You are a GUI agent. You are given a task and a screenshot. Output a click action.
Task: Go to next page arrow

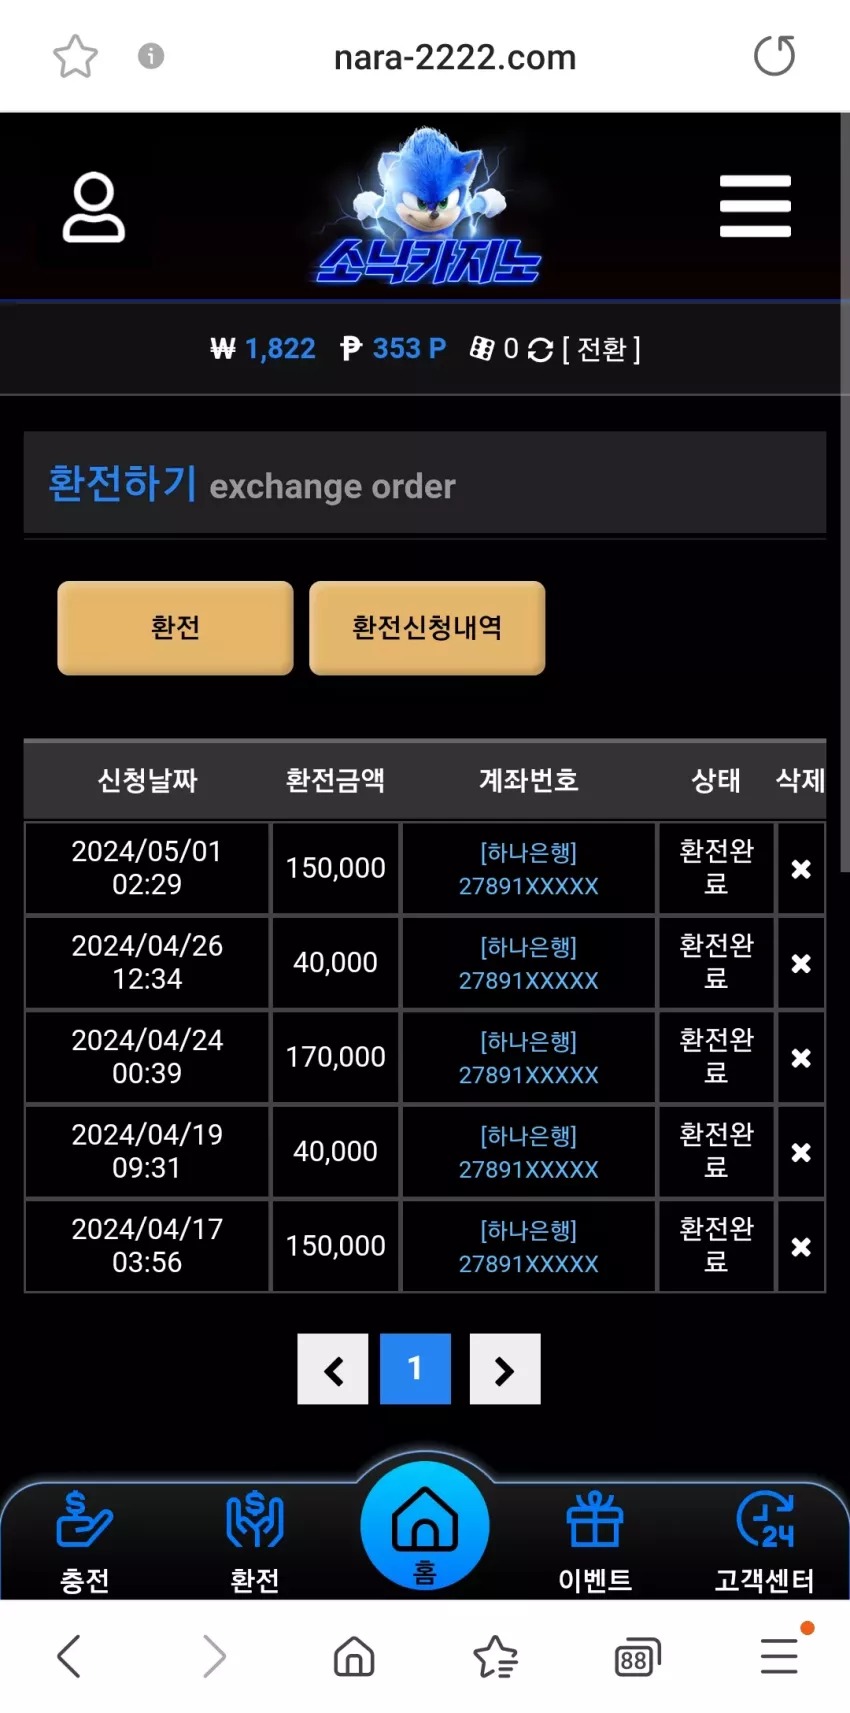505,1369
